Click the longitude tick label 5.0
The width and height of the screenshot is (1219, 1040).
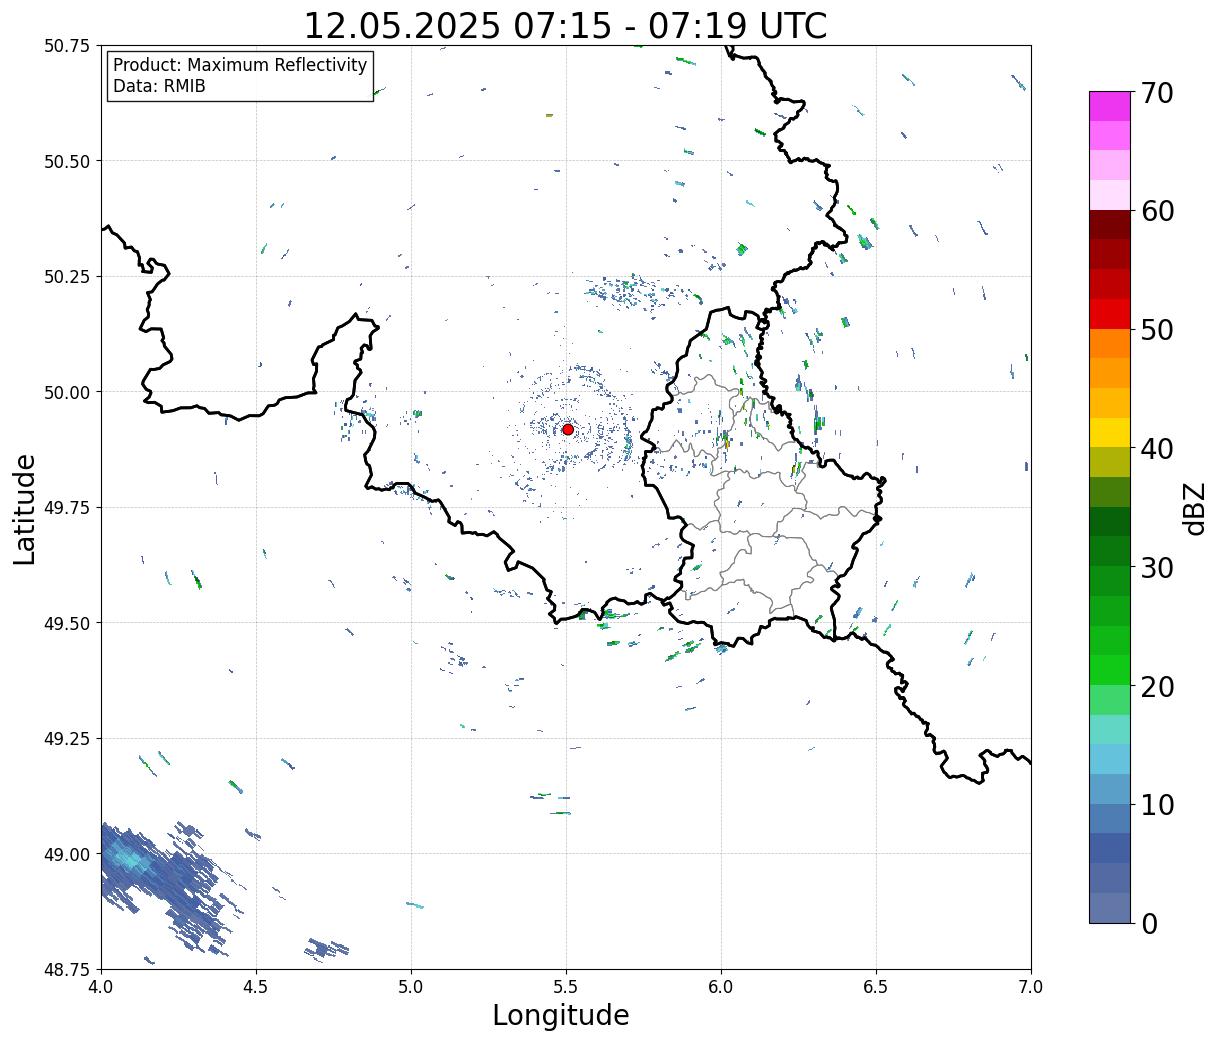411,987
